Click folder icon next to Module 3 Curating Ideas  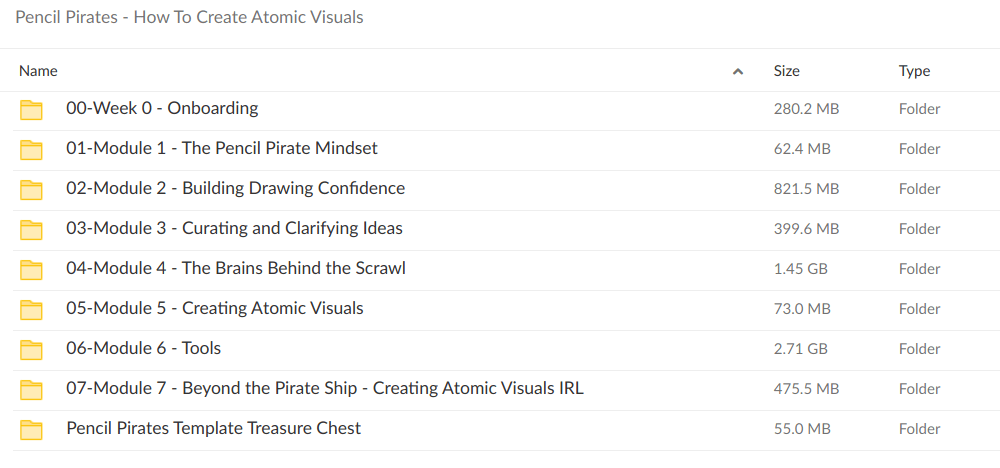click(32, 230)
